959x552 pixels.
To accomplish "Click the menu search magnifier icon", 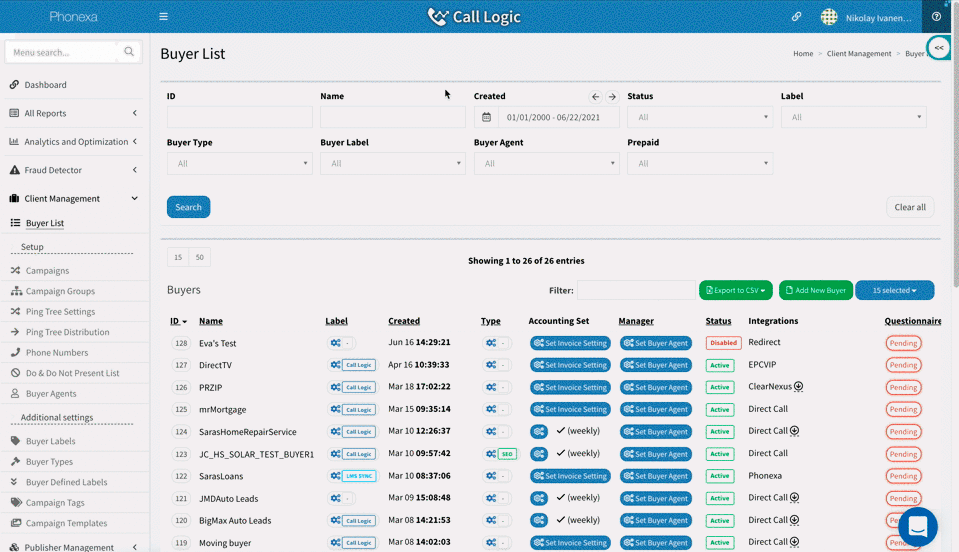I will tap(129, 52).
